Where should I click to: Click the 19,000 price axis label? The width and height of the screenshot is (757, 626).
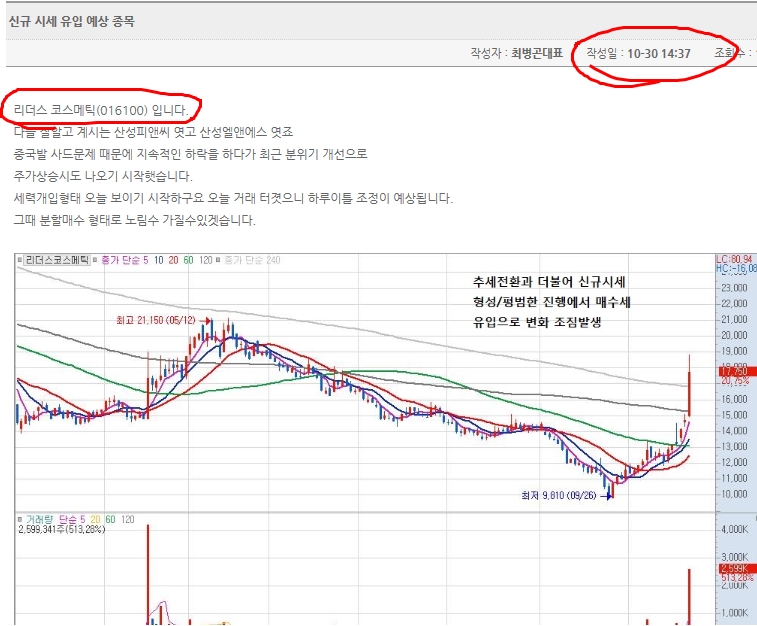(x=734, y=351)
